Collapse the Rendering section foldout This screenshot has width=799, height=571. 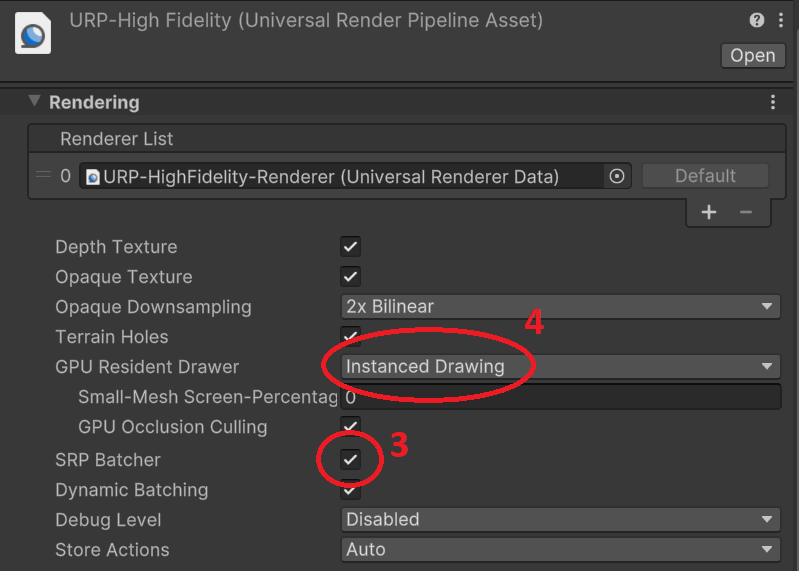point(34,101)
